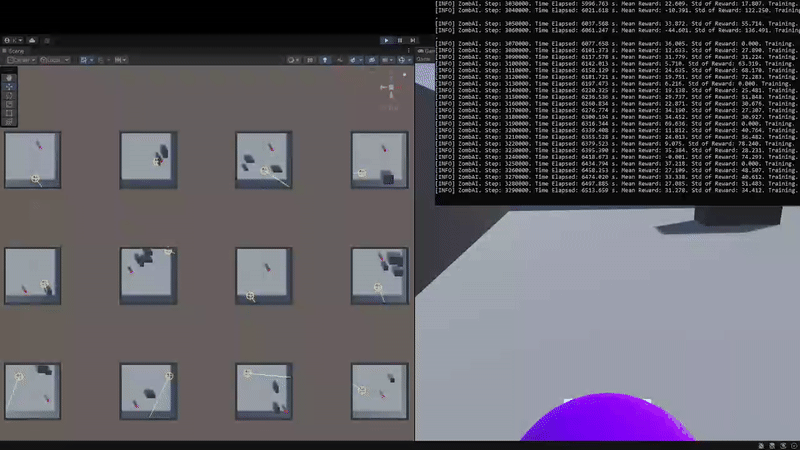Click the console line for Step 3190000

pos(617,123)
